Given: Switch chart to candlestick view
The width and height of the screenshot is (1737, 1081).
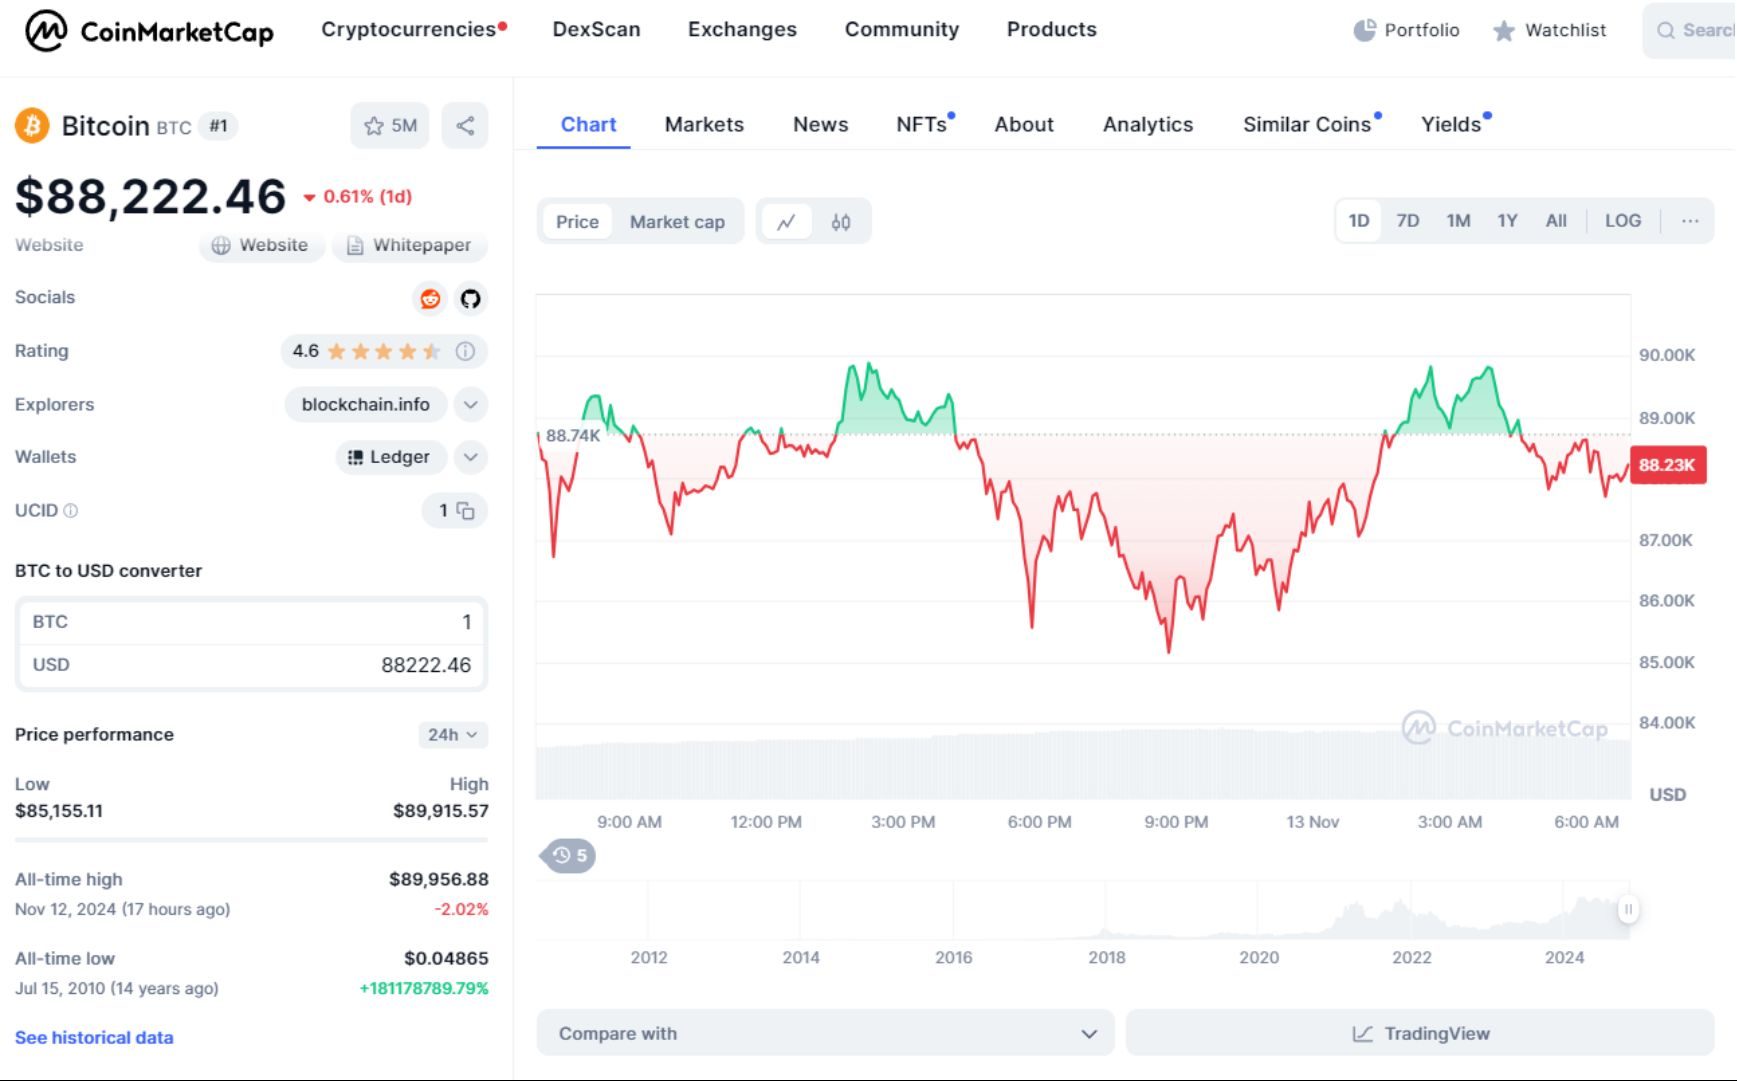Looking at the screenshot, I should pos(840,221).
